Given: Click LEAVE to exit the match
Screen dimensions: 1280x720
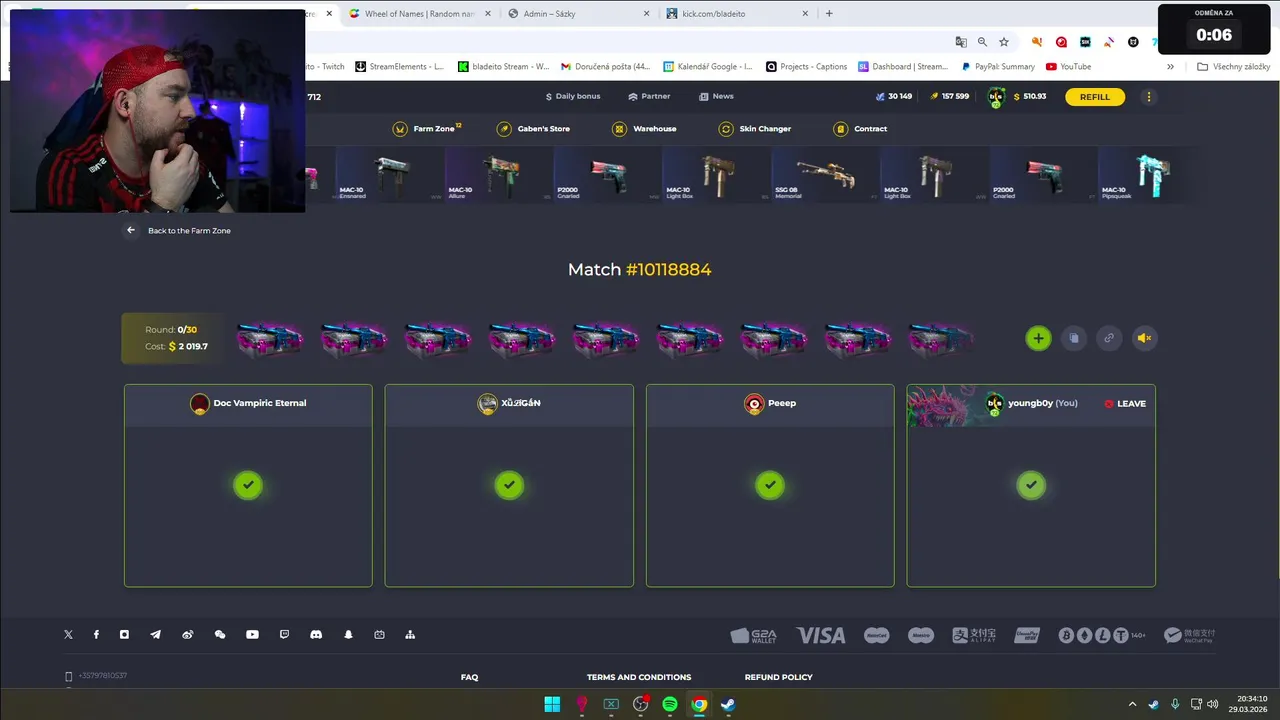Looking at the screenshot, I should coord(1125,404).
